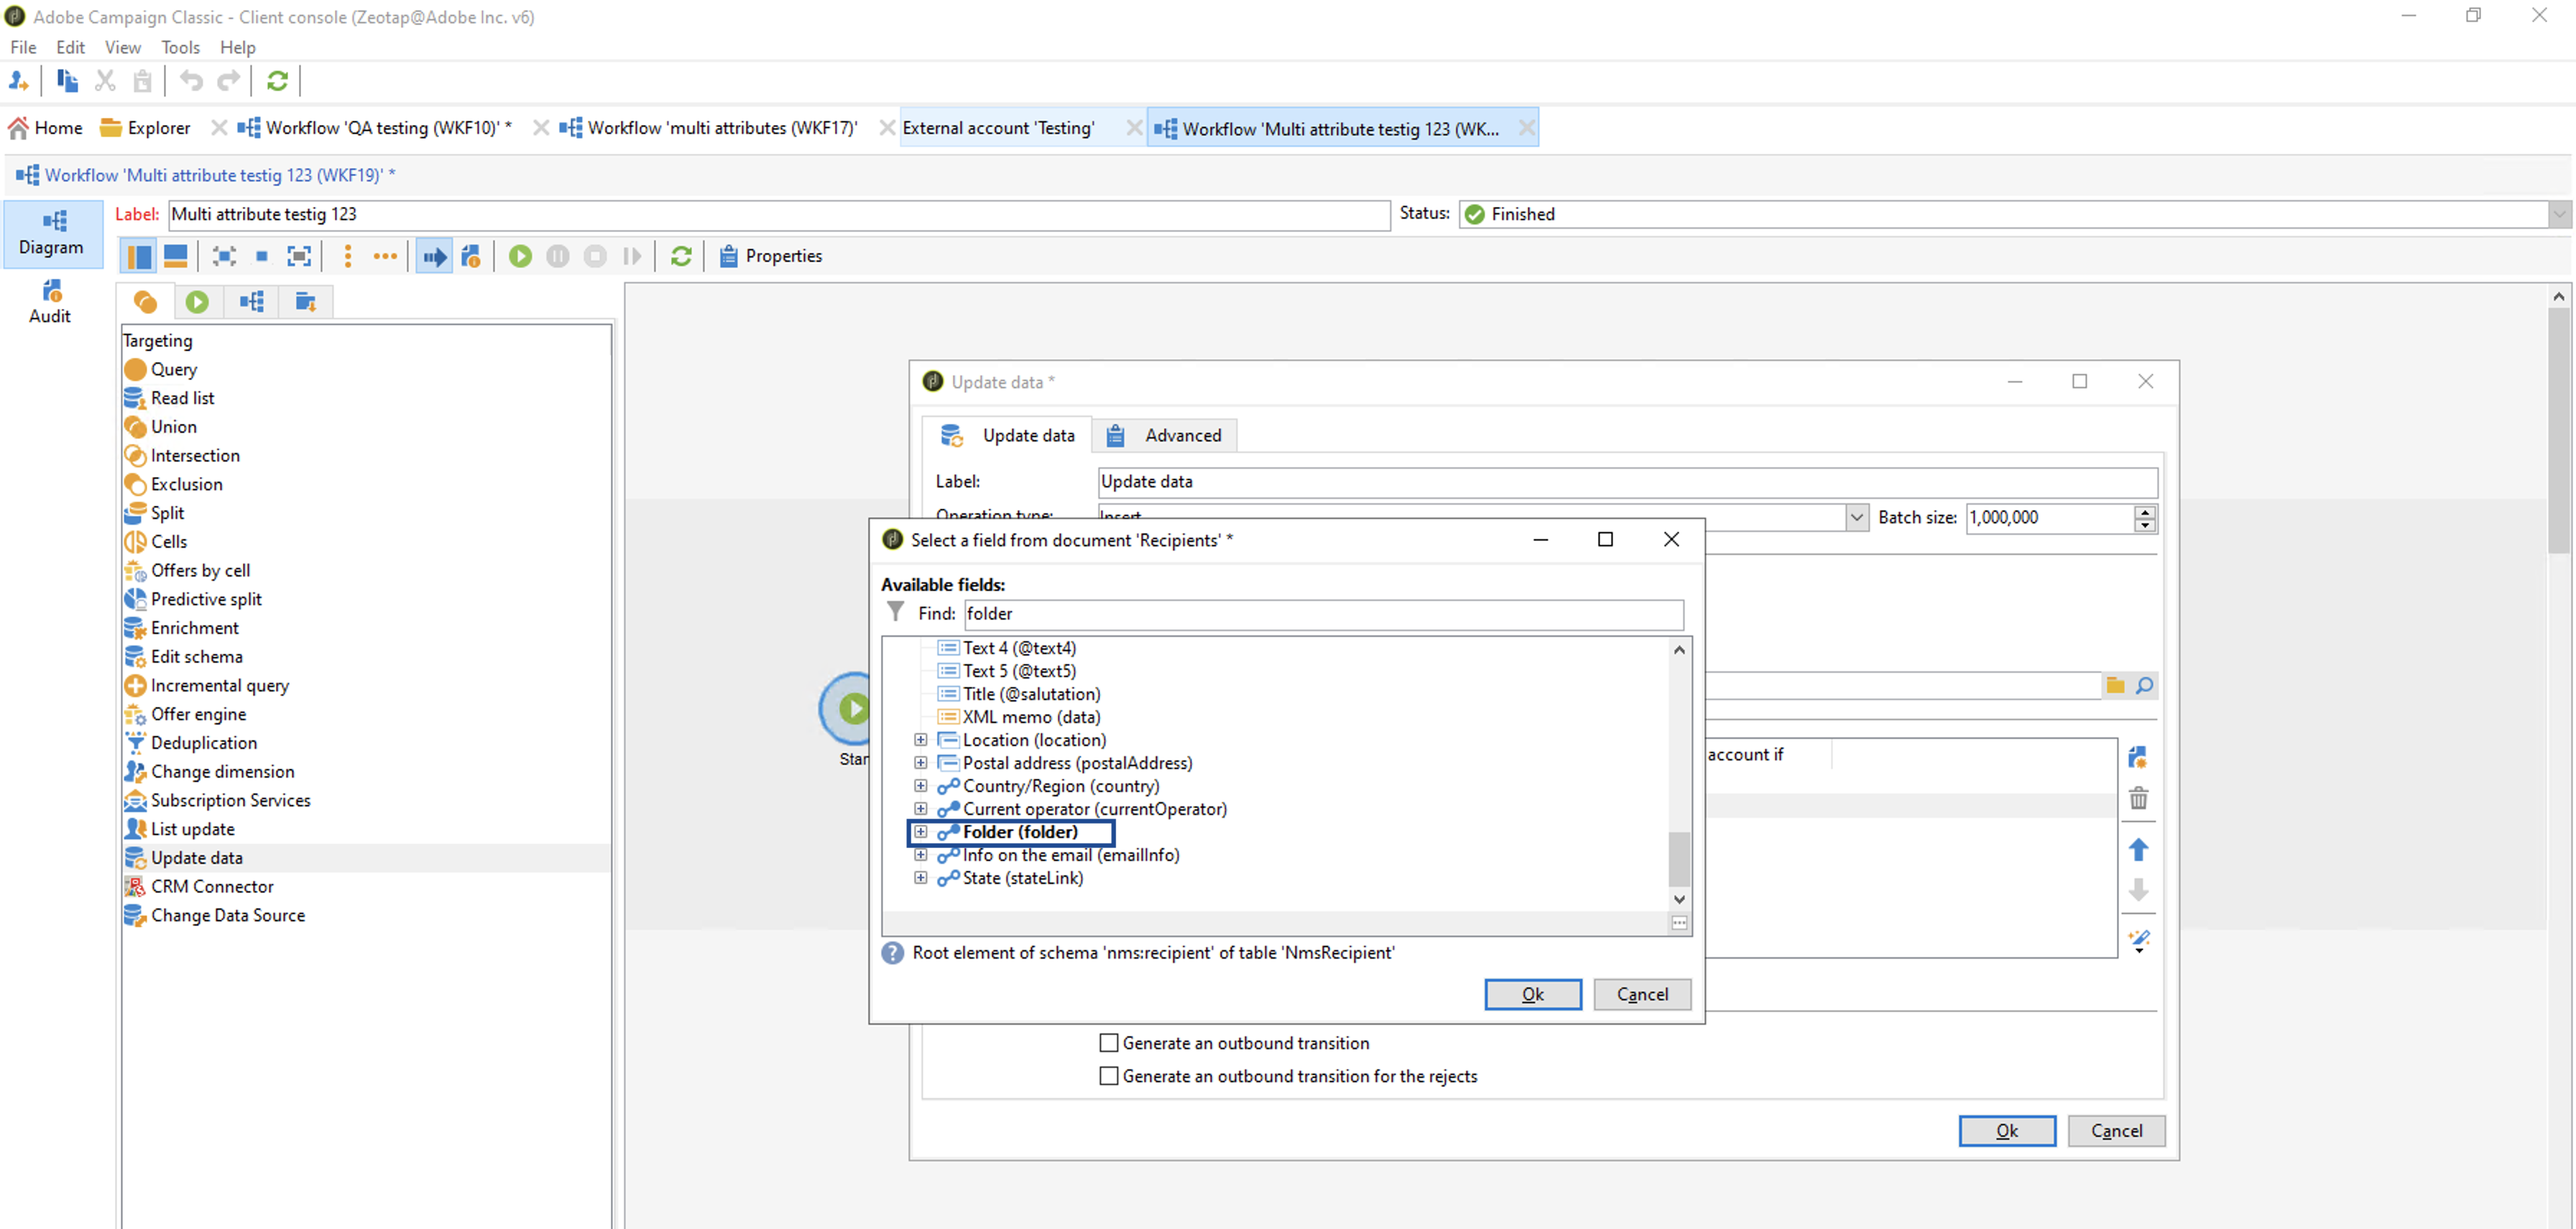Click the available fields list scrollbar thumb
Image resolution: width=2576 pixels, height=1229 pixels.
(1679, 858)
